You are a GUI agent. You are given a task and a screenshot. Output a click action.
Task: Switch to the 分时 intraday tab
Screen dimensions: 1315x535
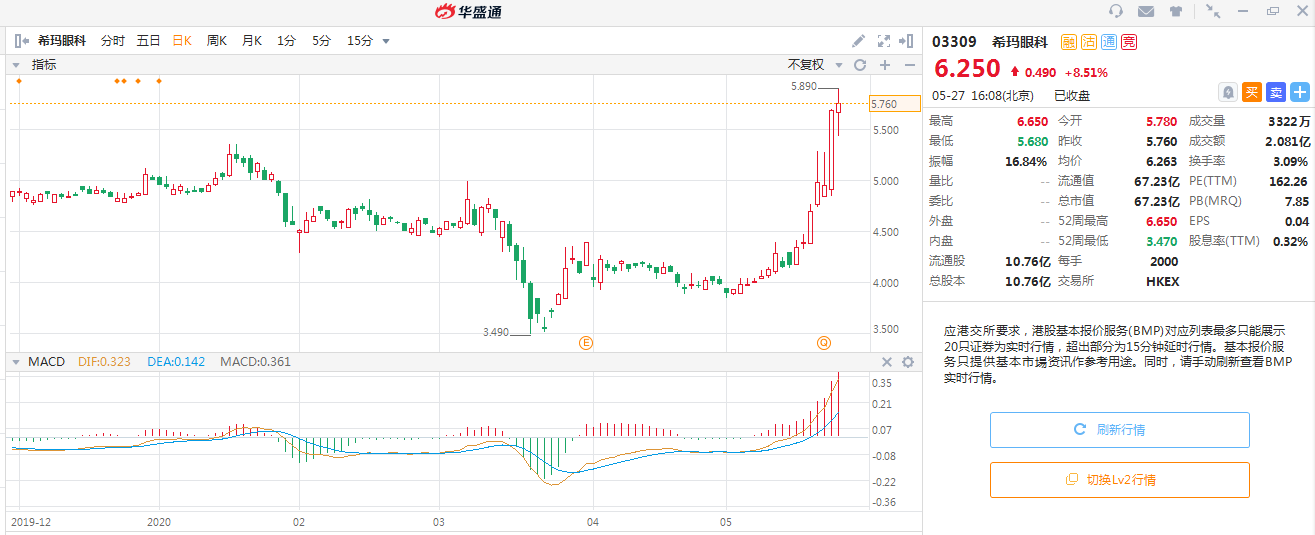(113, 41)
